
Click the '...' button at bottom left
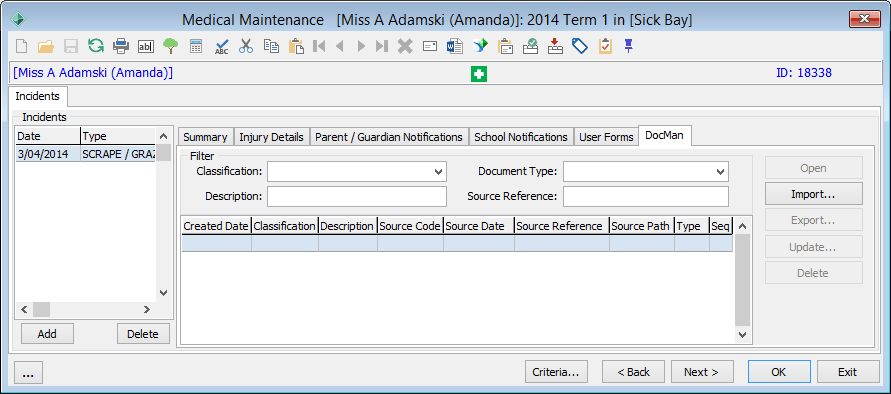[27, 374]
